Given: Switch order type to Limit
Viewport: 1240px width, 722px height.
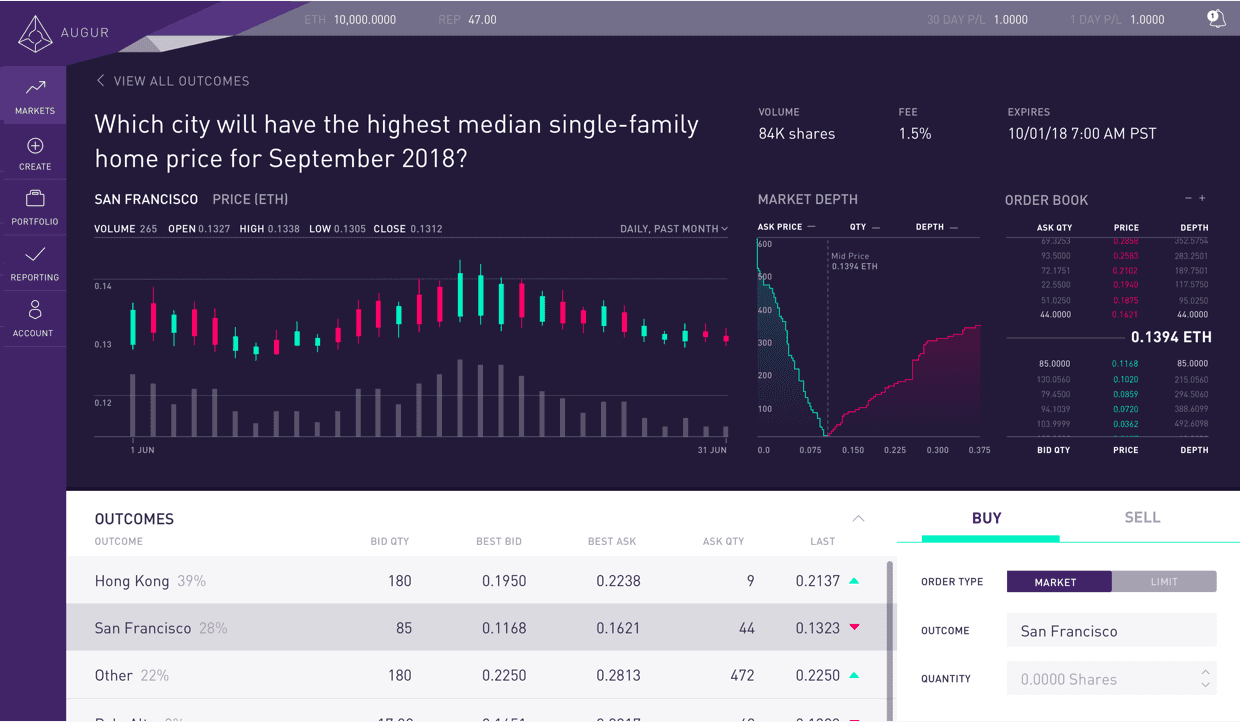Looking at the screenshot, I should (x=1164, y=582).
